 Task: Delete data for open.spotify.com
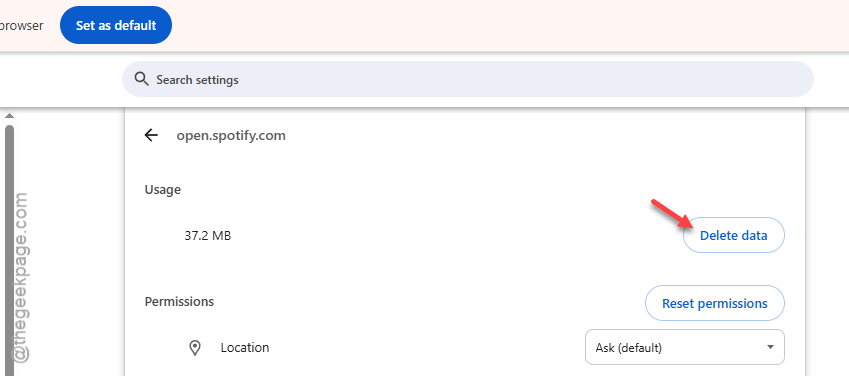pyautogui.click(x=734, y=235)
